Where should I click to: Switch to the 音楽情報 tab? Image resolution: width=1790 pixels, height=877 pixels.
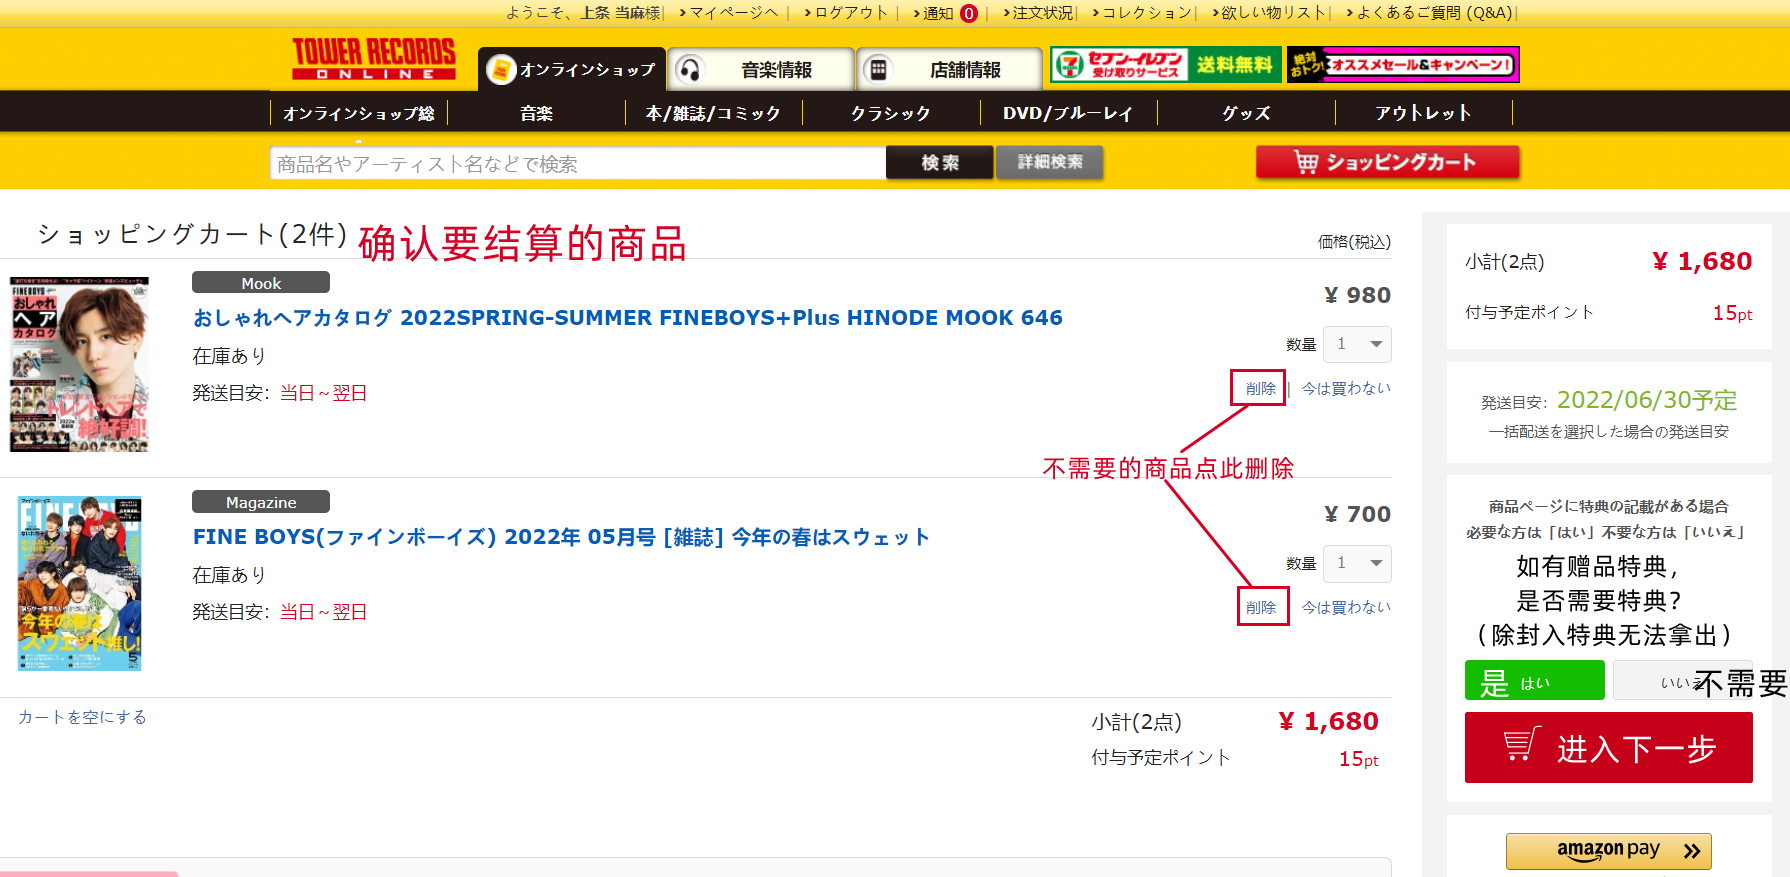[x=760, y=69]
